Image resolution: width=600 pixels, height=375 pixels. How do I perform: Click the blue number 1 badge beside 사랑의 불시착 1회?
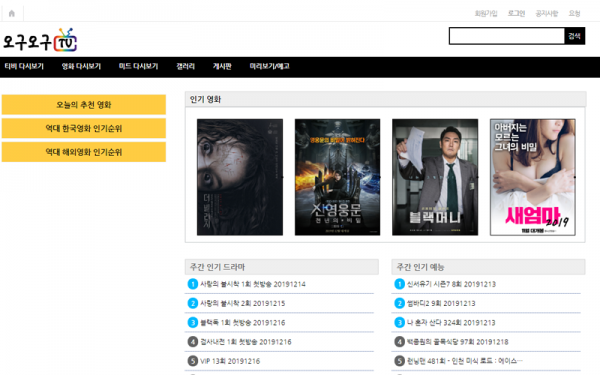[192, 284]
